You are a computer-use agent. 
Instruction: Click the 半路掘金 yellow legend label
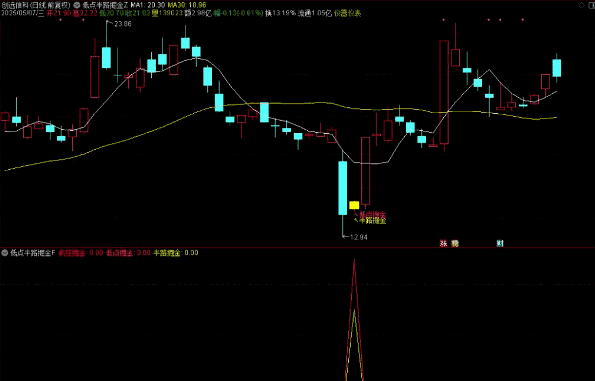click(x=167, y=253)
